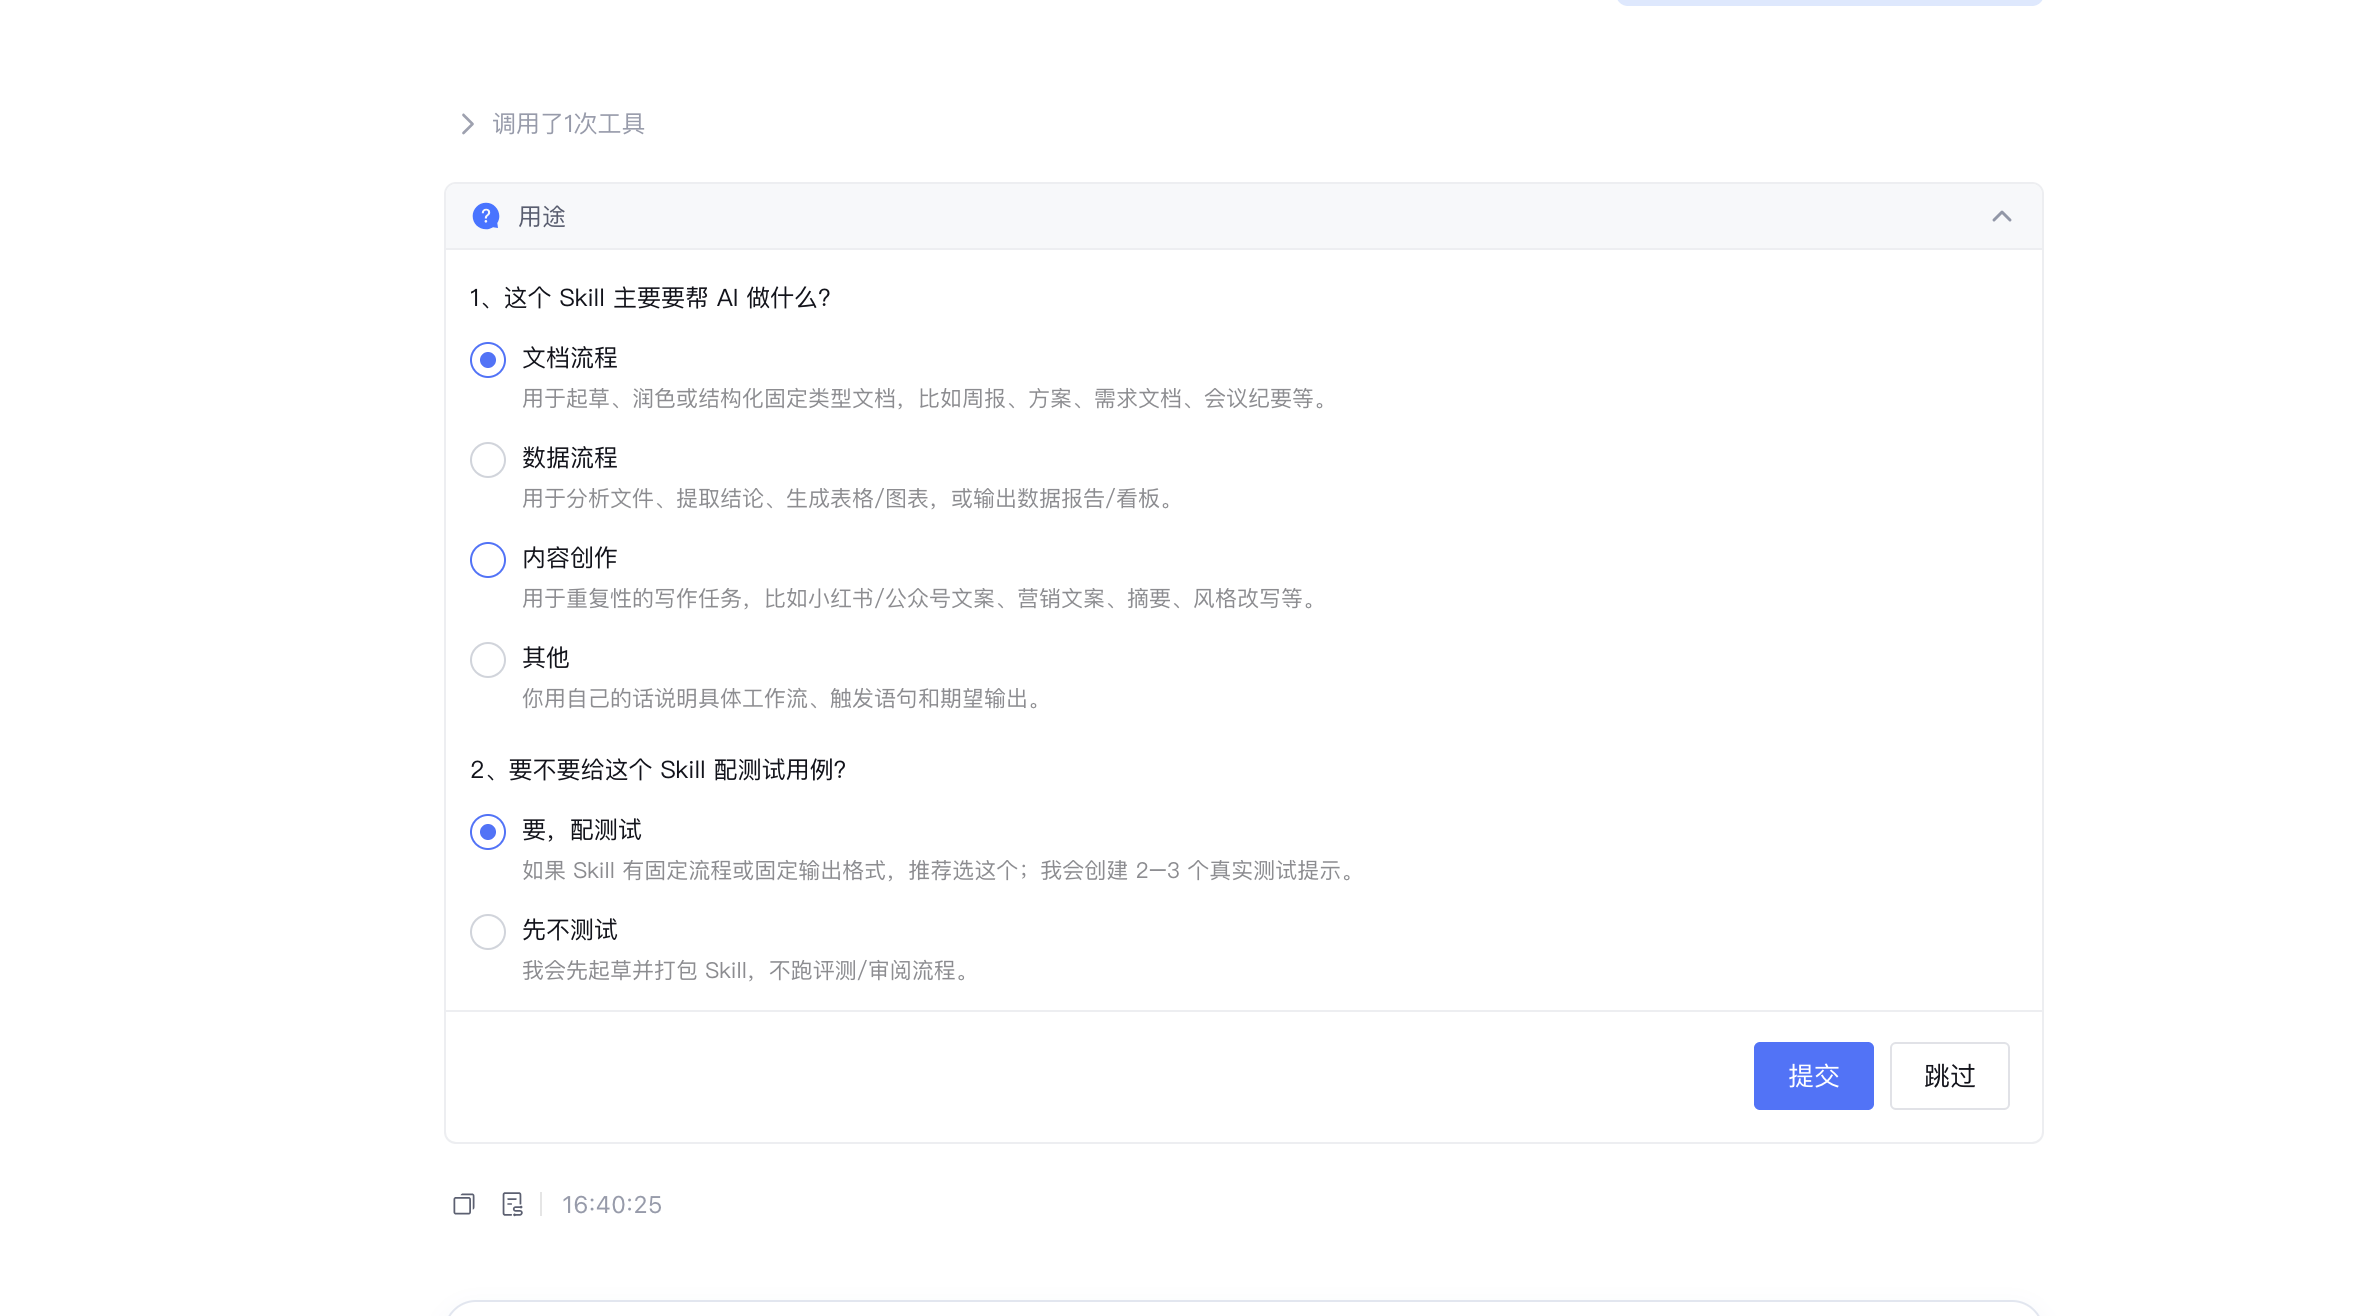Collapse the 用途 panel with the chevron

point(2002,216)
